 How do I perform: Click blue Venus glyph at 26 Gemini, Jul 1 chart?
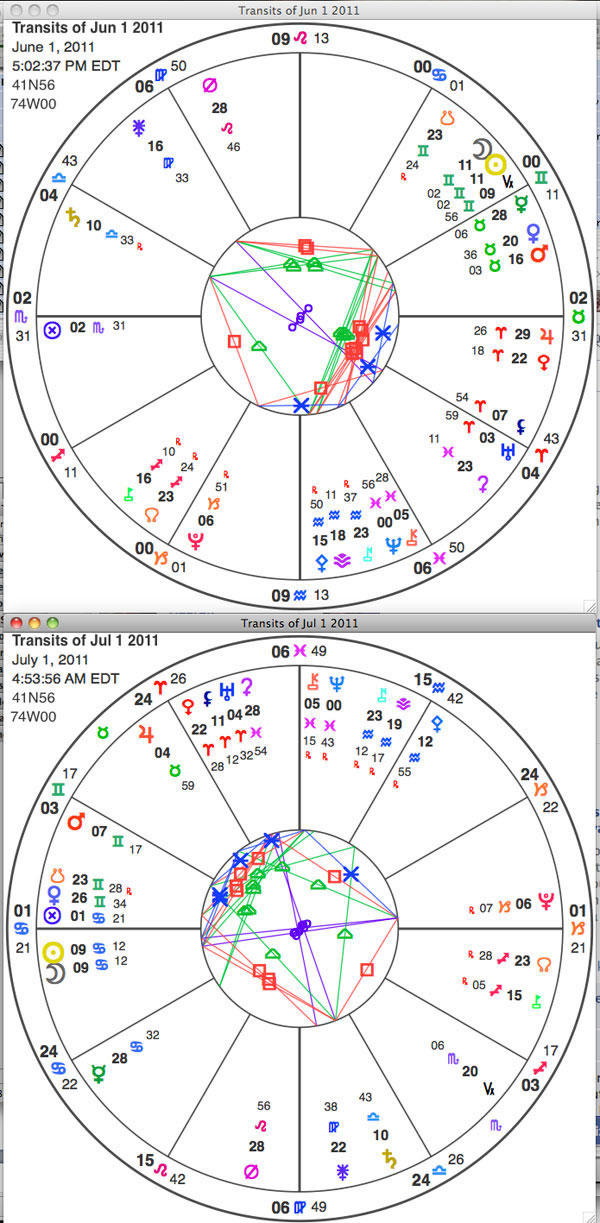coord(53,895)
